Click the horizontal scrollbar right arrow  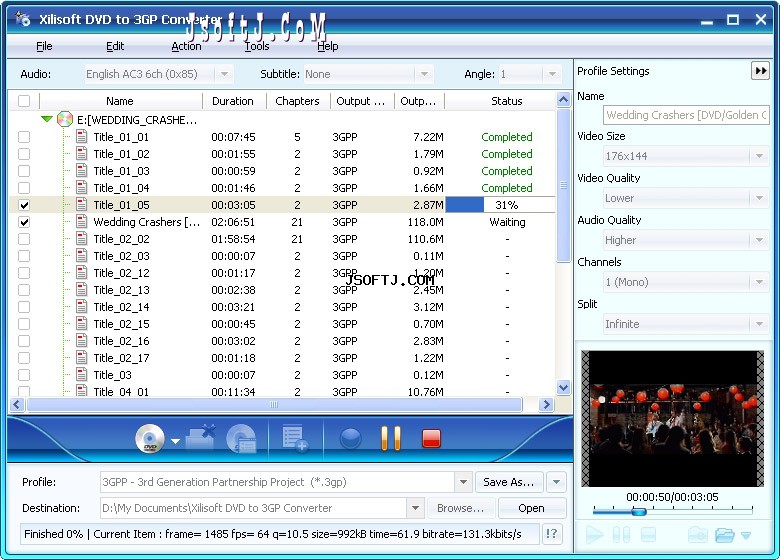546,404
